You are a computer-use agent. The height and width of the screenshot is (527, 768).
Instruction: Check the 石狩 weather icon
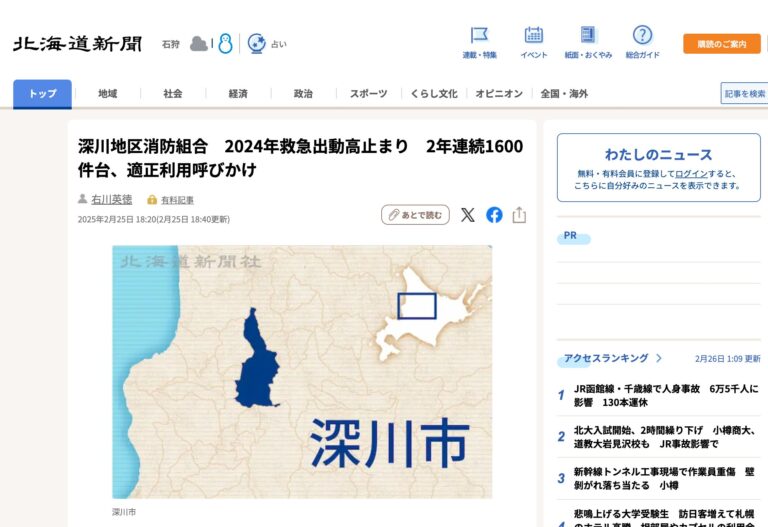click(x=199, y=44)
